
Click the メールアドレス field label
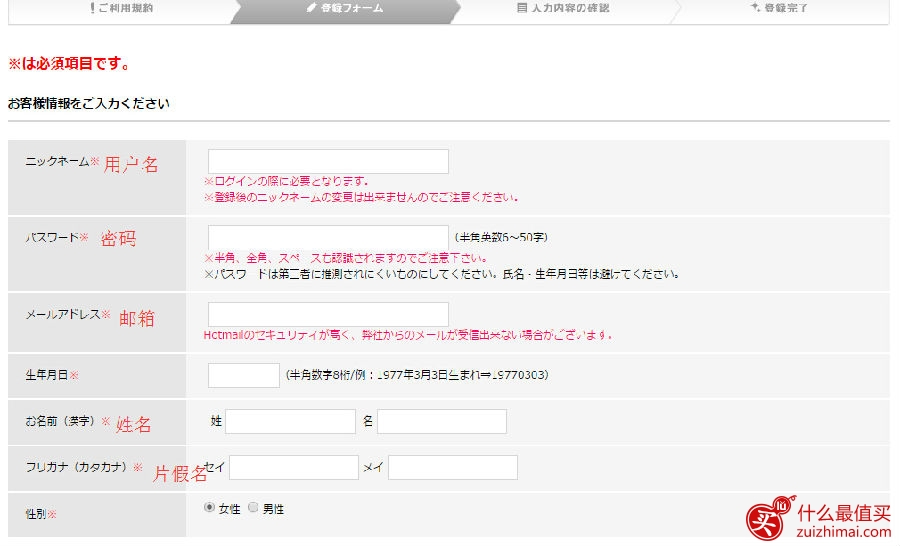[63, 315]
